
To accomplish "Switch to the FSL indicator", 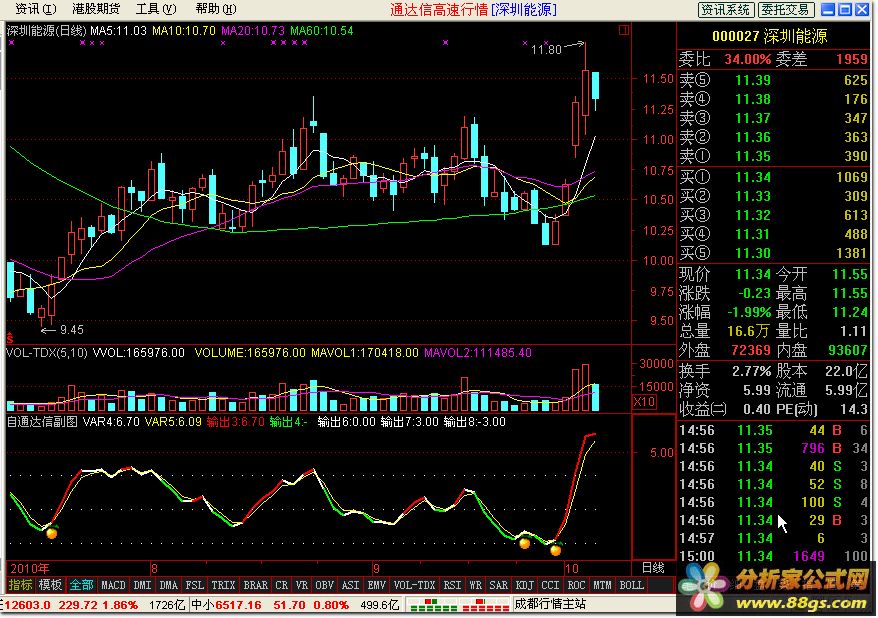I will pyautogui.click(x=194, y=585).
